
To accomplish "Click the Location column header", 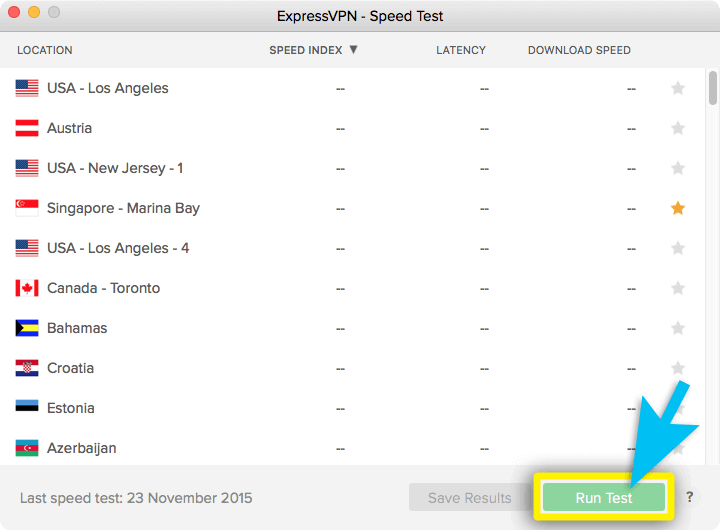I will 45,50.
